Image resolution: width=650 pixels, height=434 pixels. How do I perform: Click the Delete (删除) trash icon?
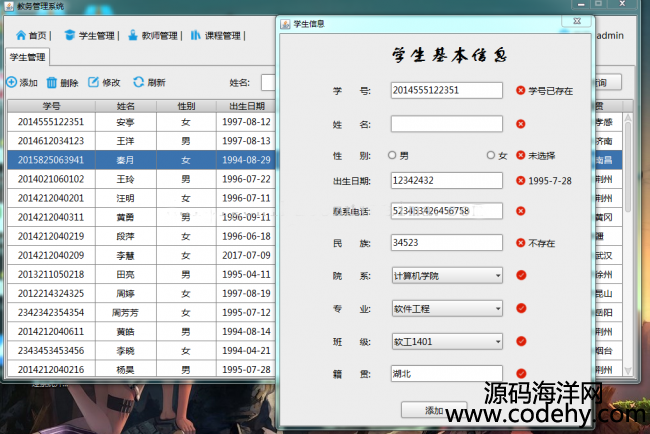(x=51, y=82)
